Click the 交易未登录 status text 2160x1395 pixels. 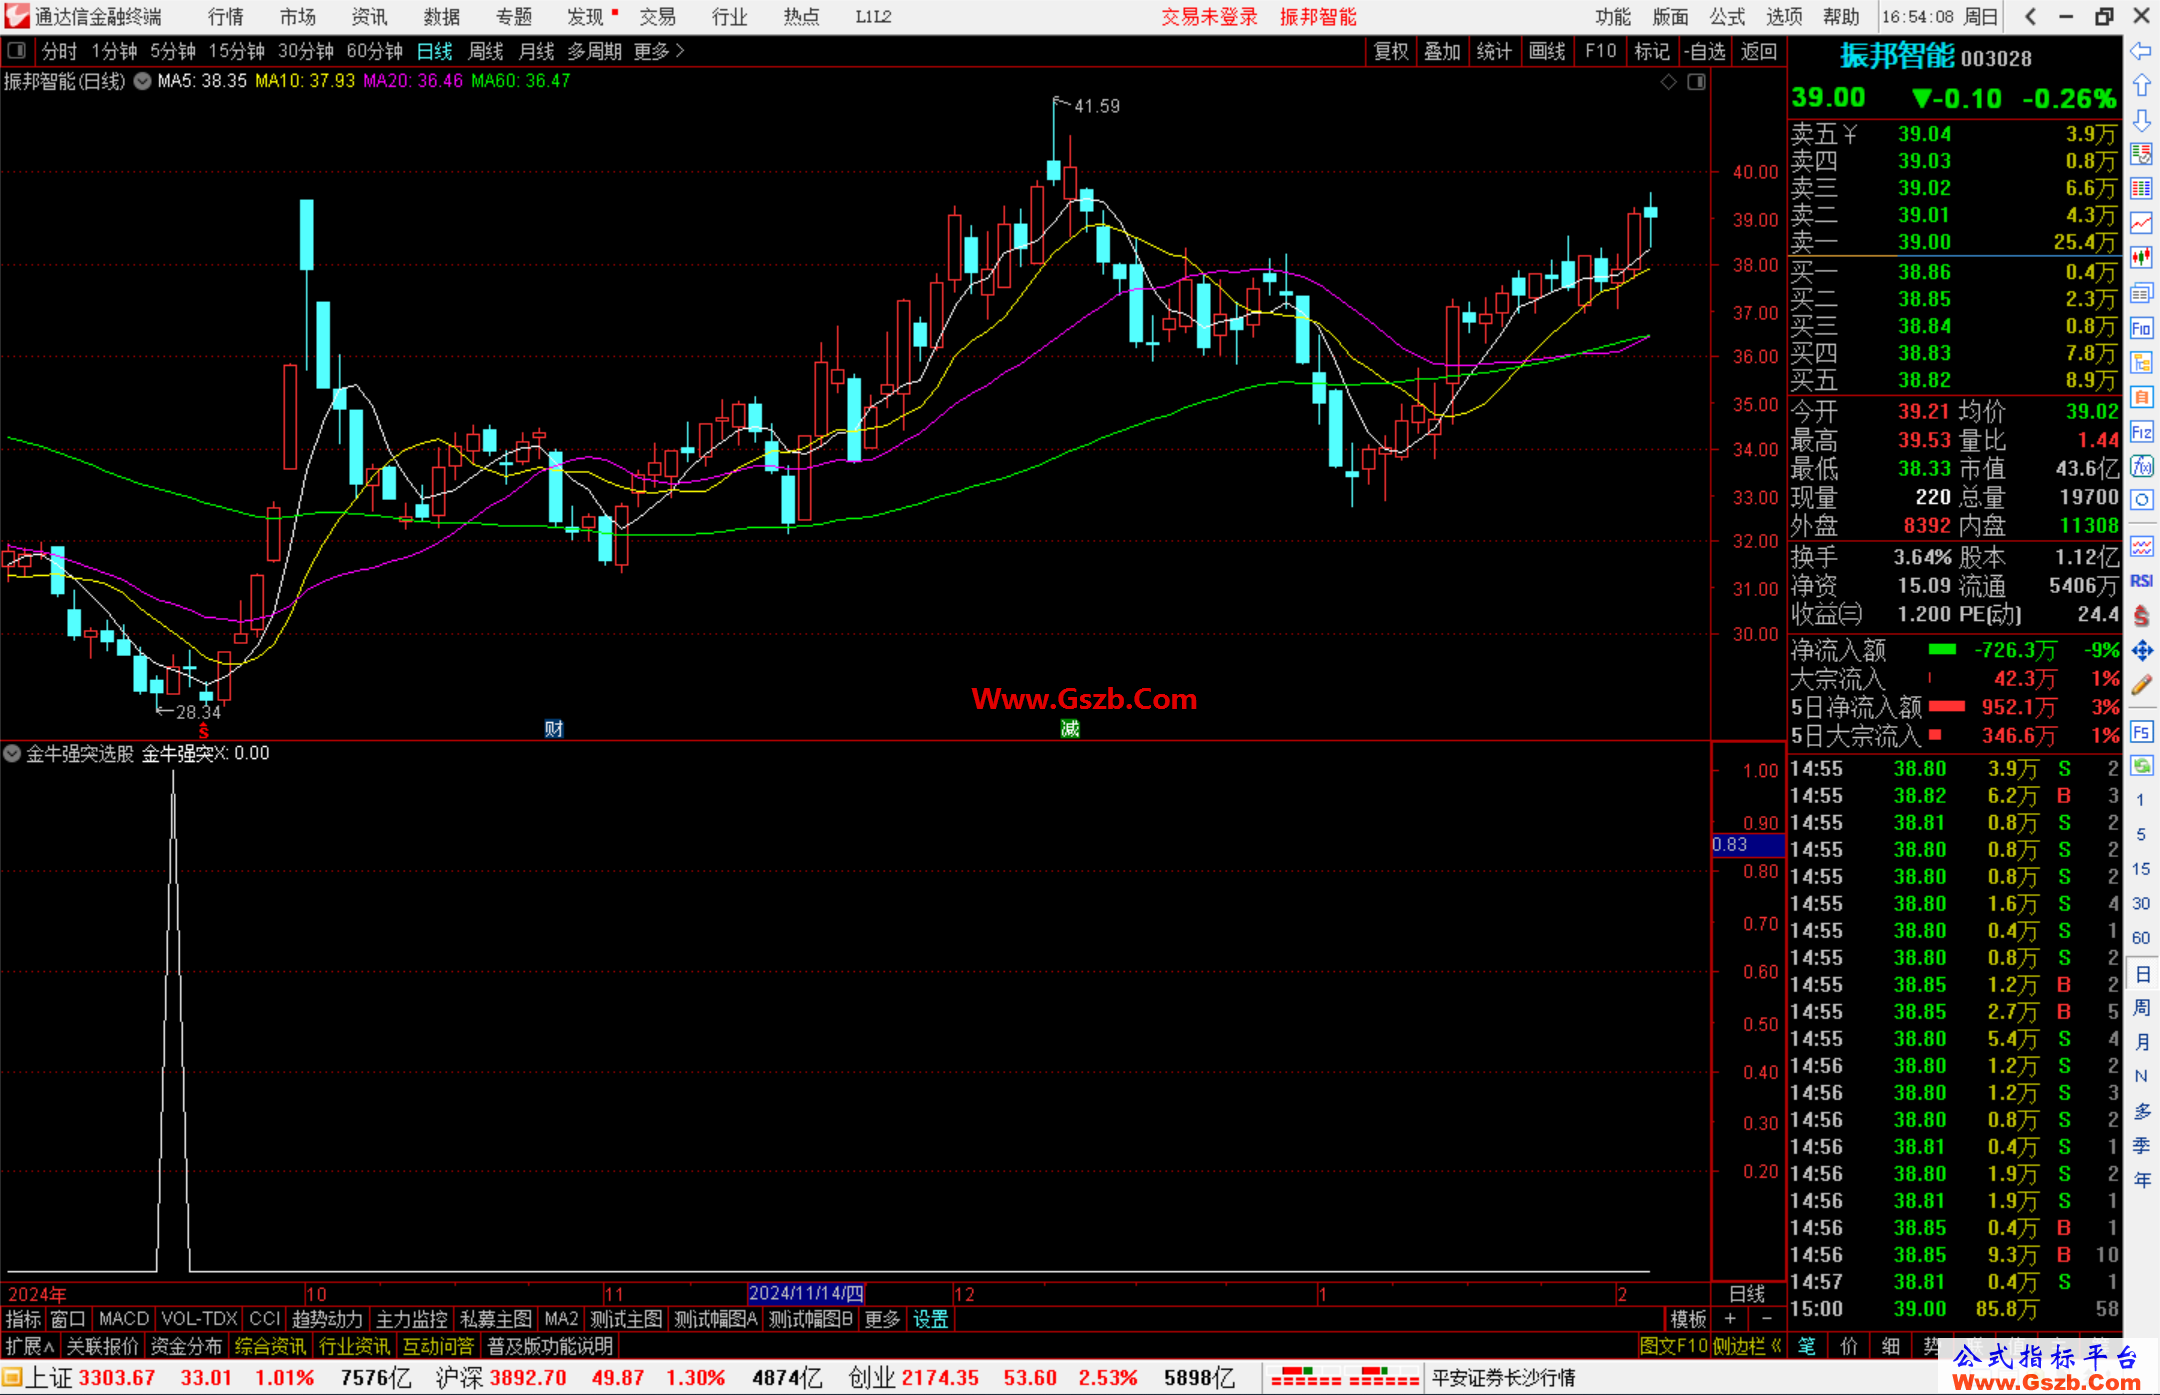[x=1209, y=16]
